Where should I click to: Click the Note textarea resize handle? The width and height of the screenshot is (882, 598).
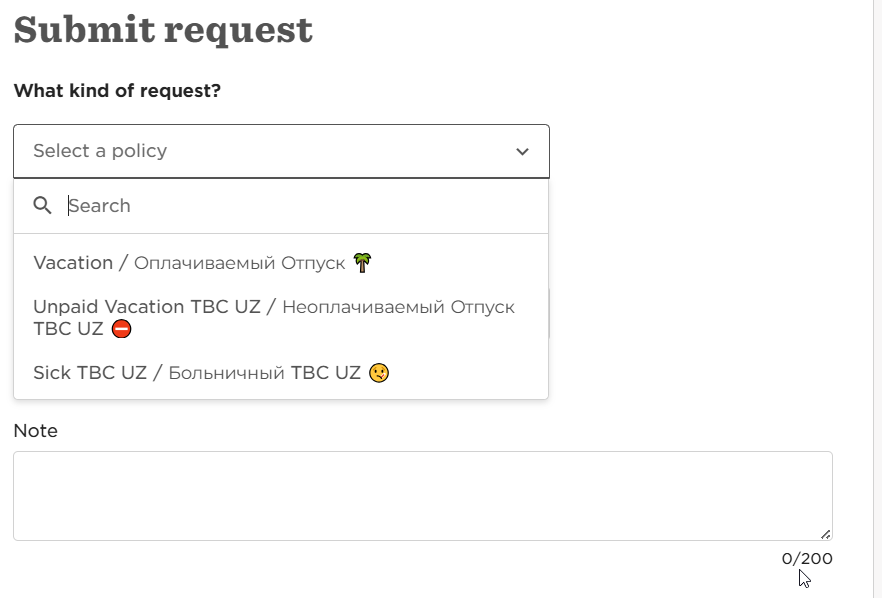coord(825,534)
